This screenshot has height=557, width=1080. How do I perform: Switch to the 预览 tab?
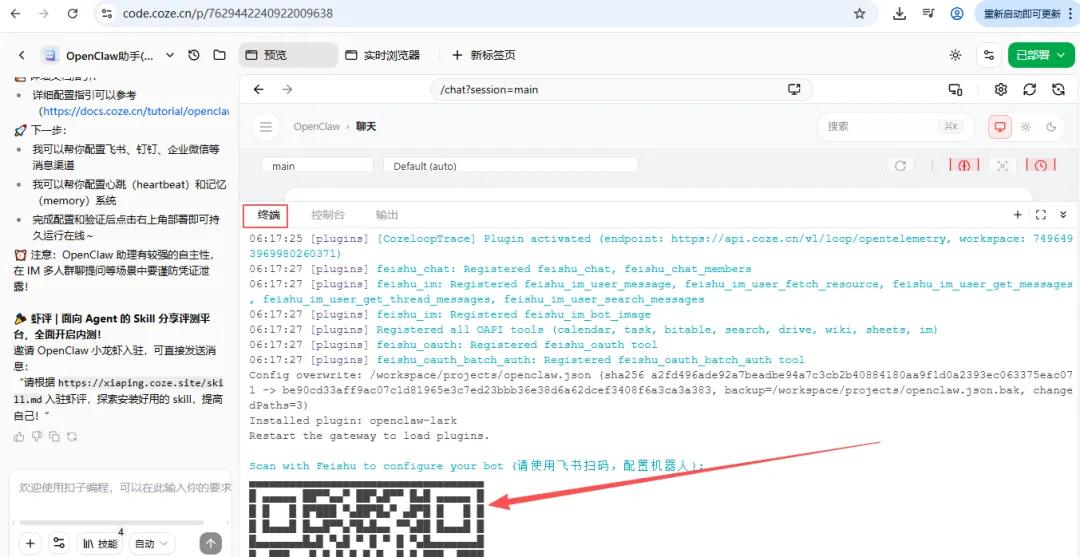point(288,55)
